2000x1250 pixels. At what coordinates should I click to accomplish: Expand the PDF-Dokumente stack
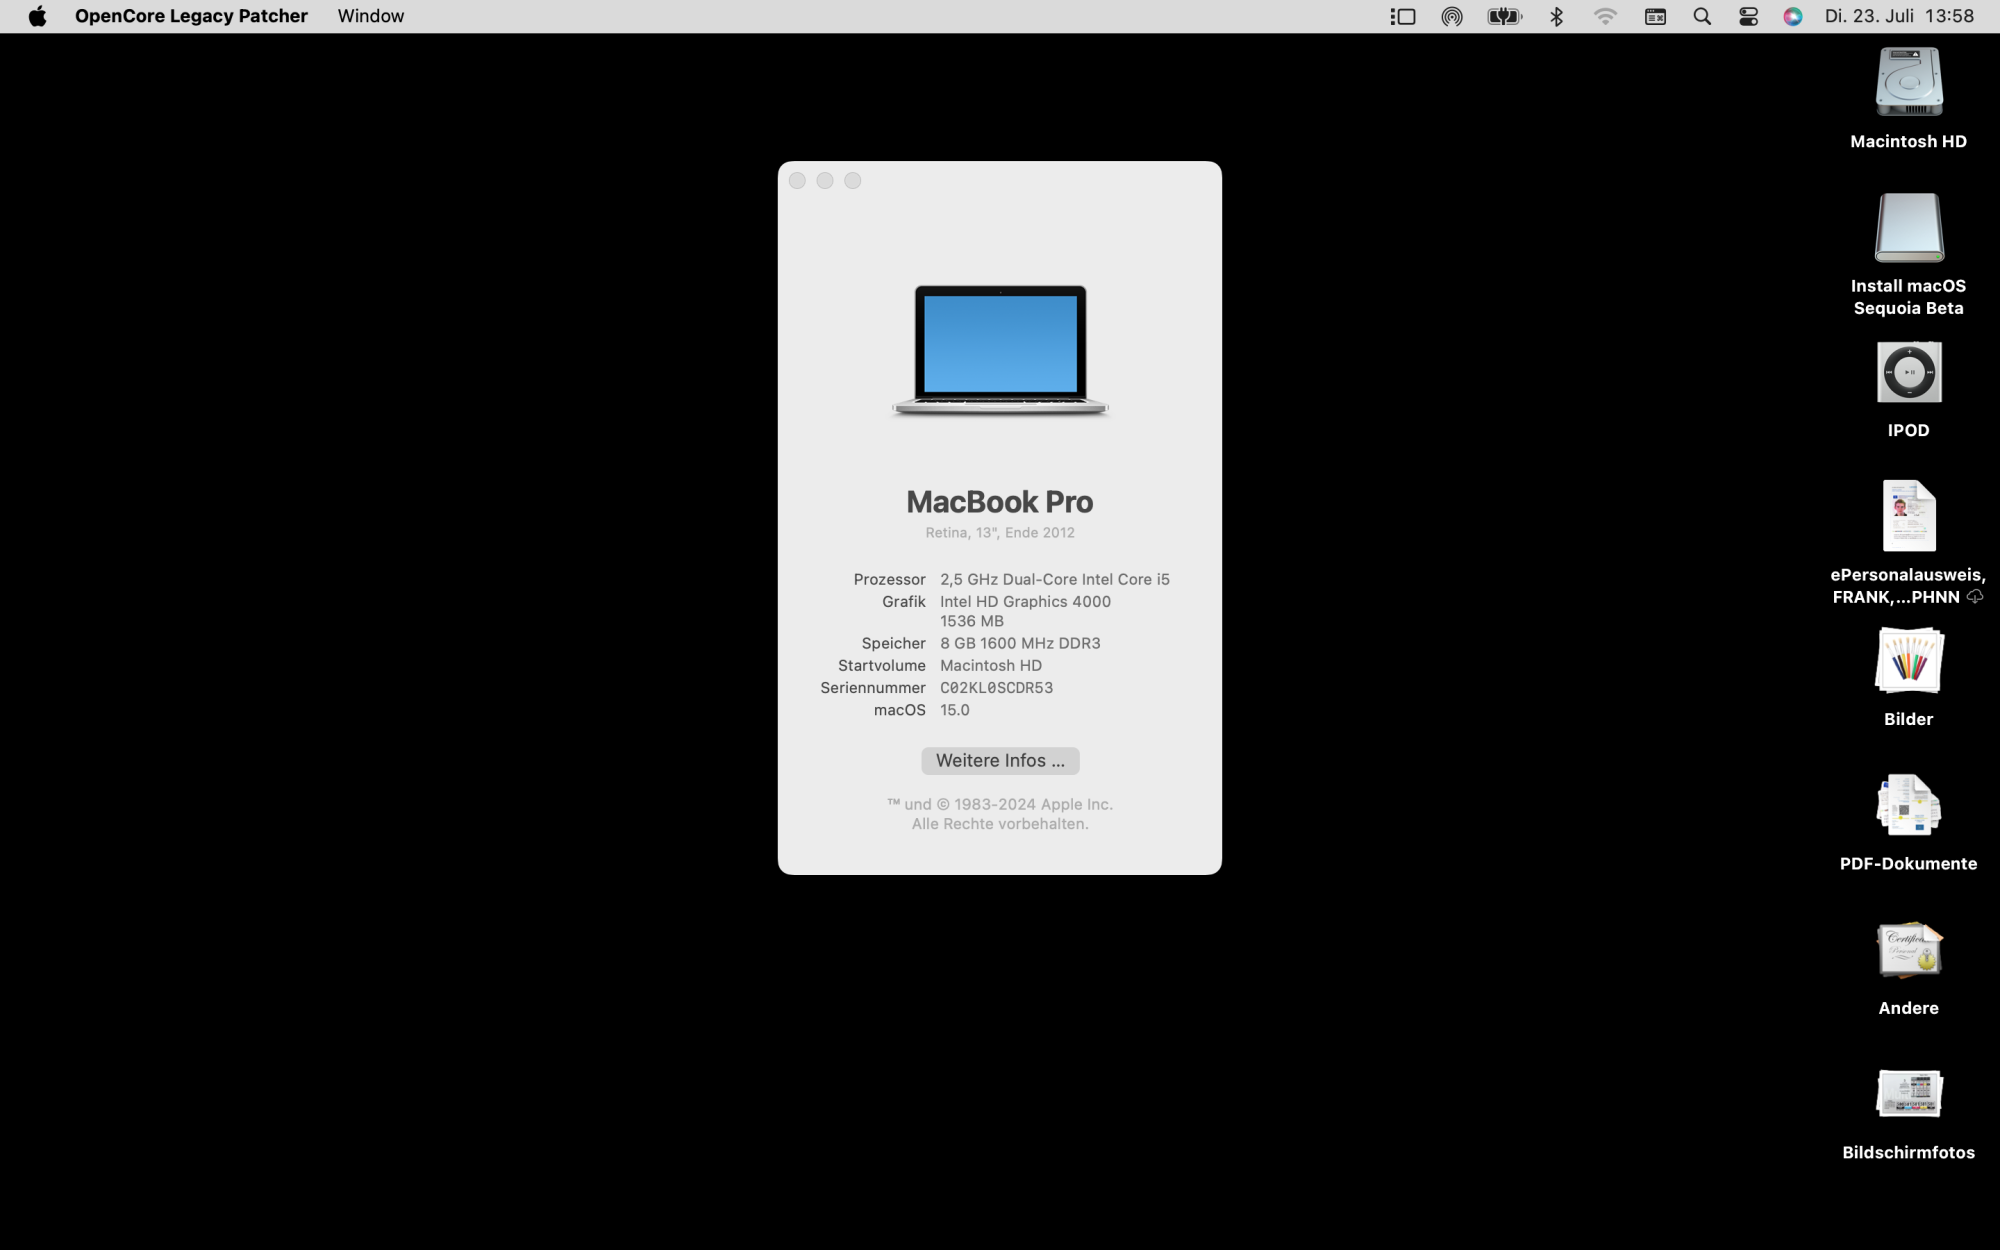pos(1908,806)
